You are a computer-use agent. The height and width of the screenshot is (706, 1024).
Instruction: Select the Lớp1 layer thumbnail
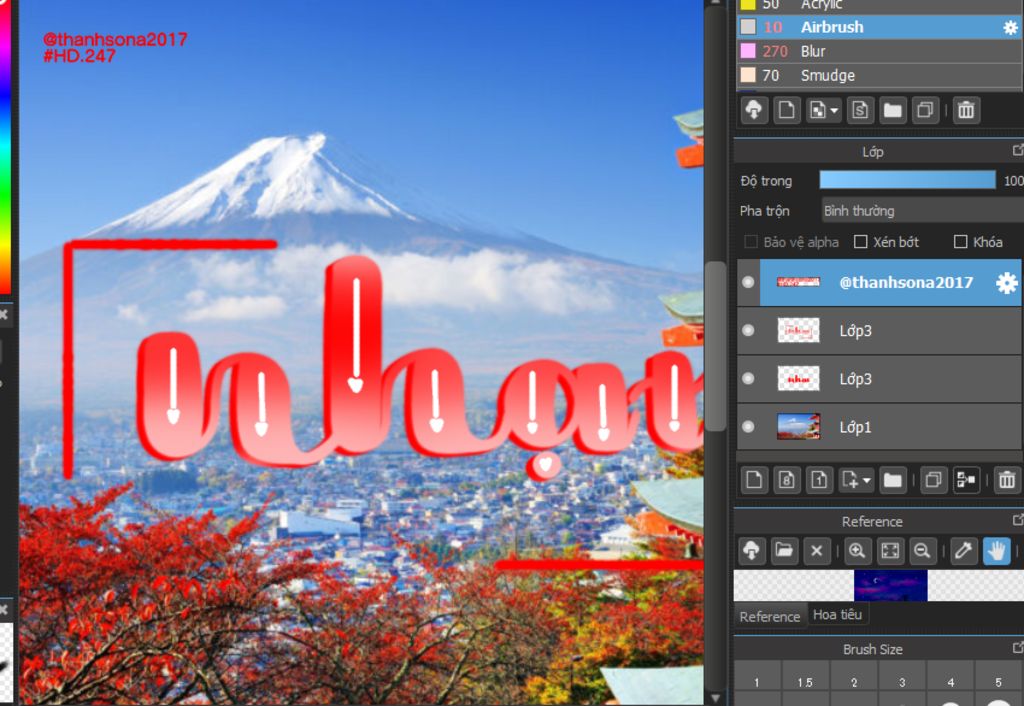798,426
